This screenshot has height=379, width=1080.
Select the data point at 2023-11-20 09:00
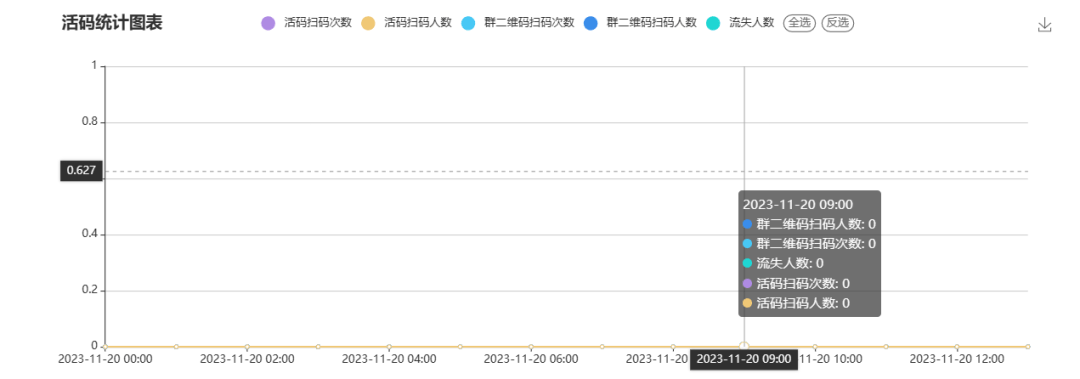coord(744,346)
